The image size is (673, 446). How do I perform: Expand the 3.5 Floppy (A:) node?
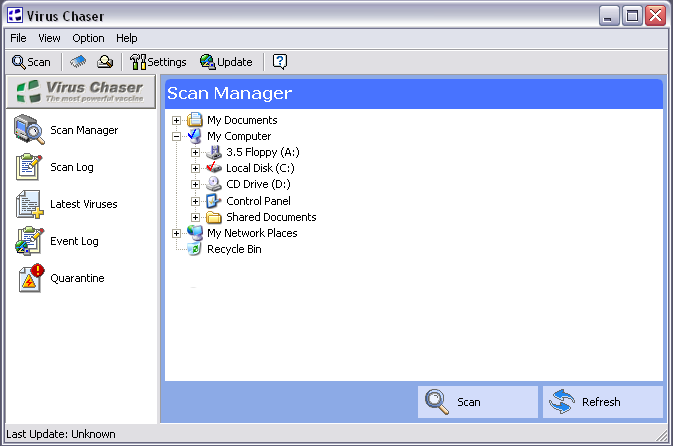click(195, 152)
